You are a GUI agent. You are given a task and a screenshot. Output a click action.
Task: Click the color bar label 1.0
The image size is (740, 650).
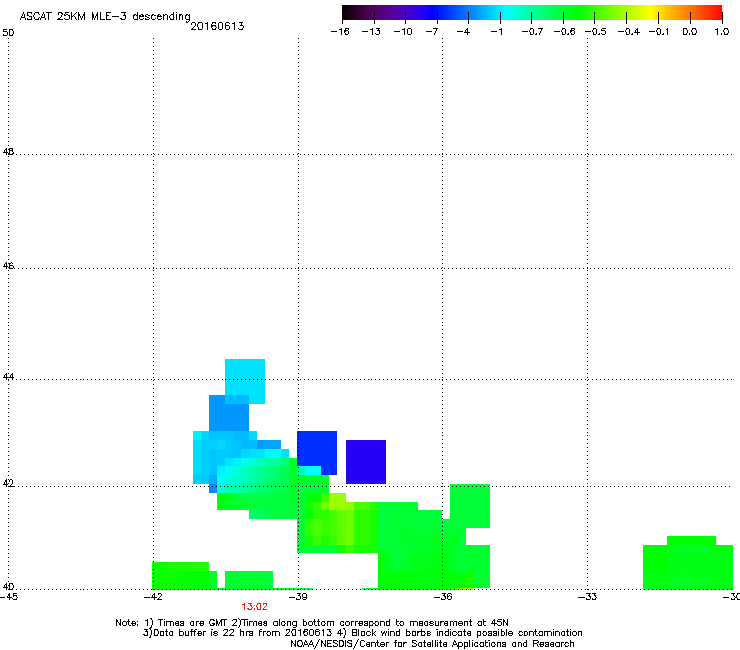722,32
